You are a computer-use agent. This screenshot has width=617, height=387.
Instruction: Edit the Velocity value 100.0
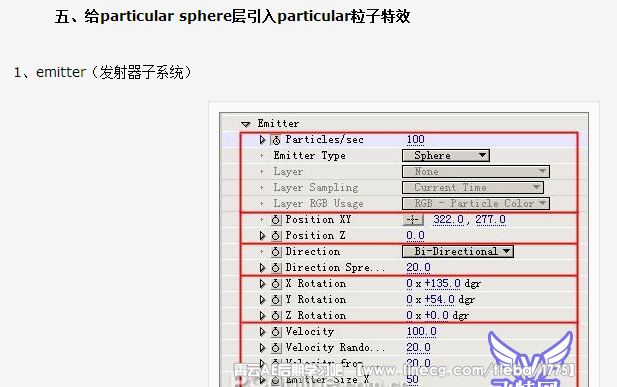coord(421,331)
